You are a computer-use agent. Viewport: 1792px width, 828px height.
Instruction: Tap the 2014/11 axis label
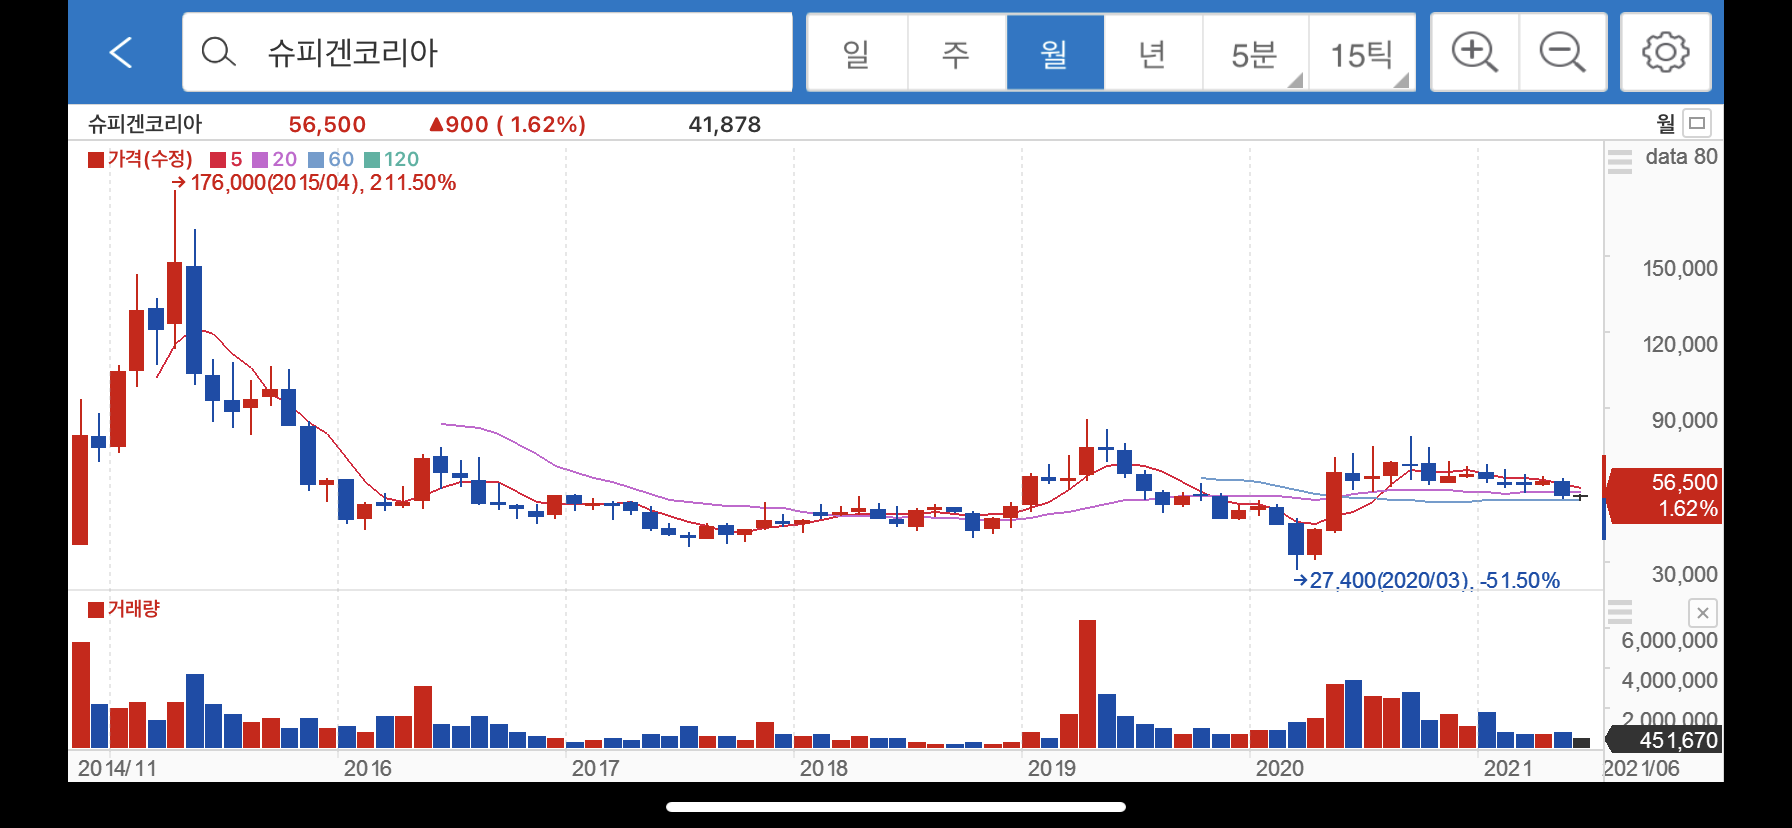pyautogui.click(x=117, y=768)
